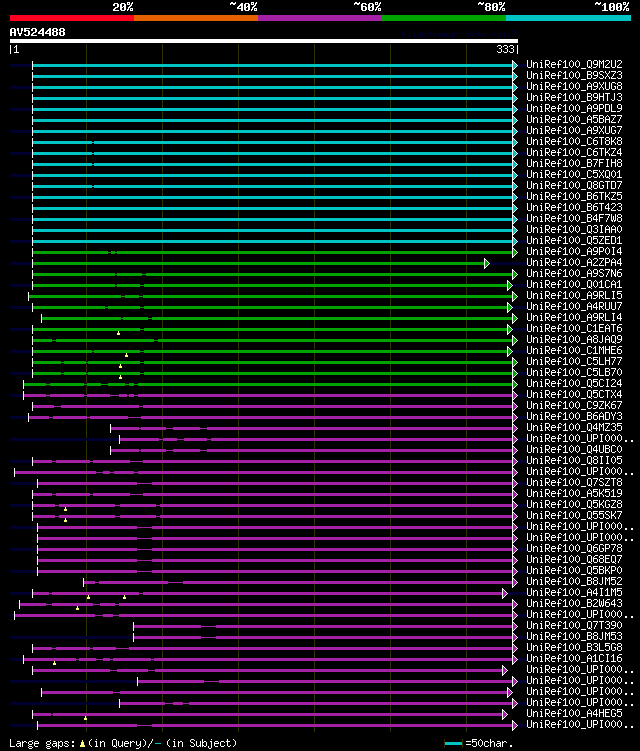
Task: Click the purple alignment bar for Q7T390
Action: point(325,627)
